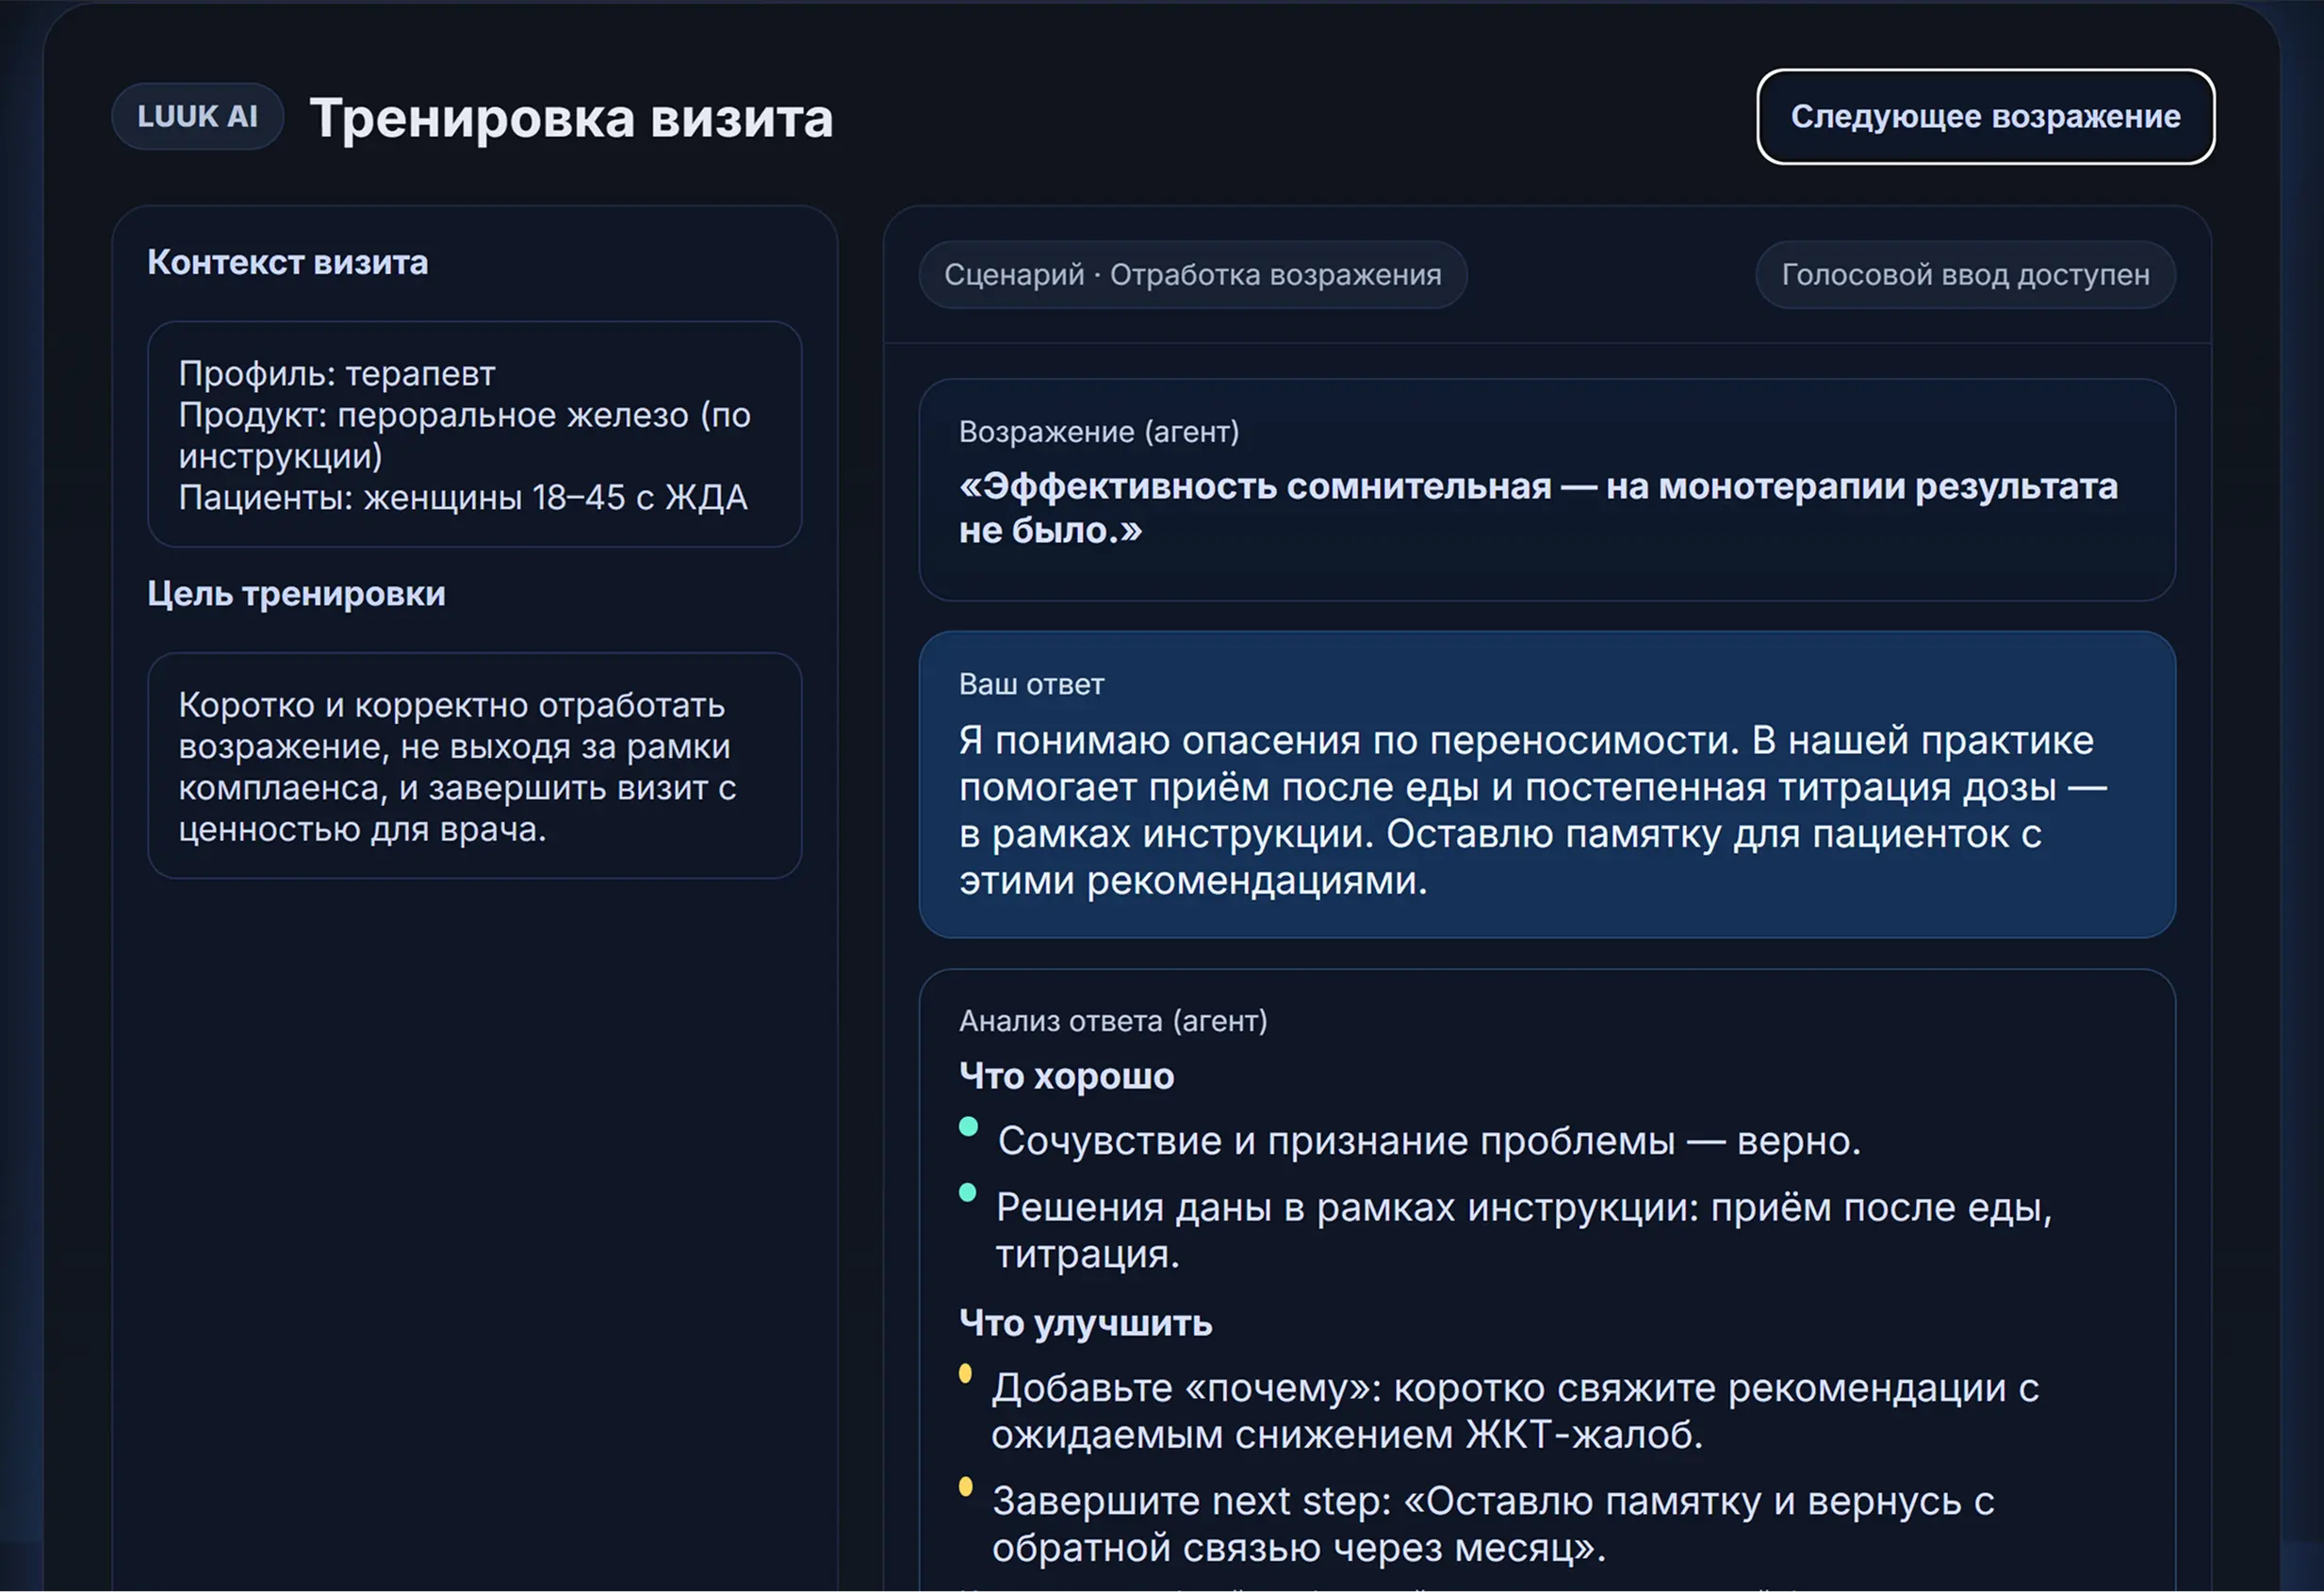Click the Тренировка визита page title
This screenshot has width=2324, height=1592.
[x=571, y=119]
